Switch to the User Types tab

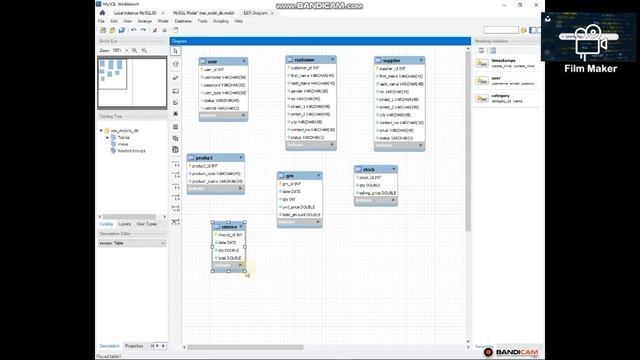pos(147,224)
